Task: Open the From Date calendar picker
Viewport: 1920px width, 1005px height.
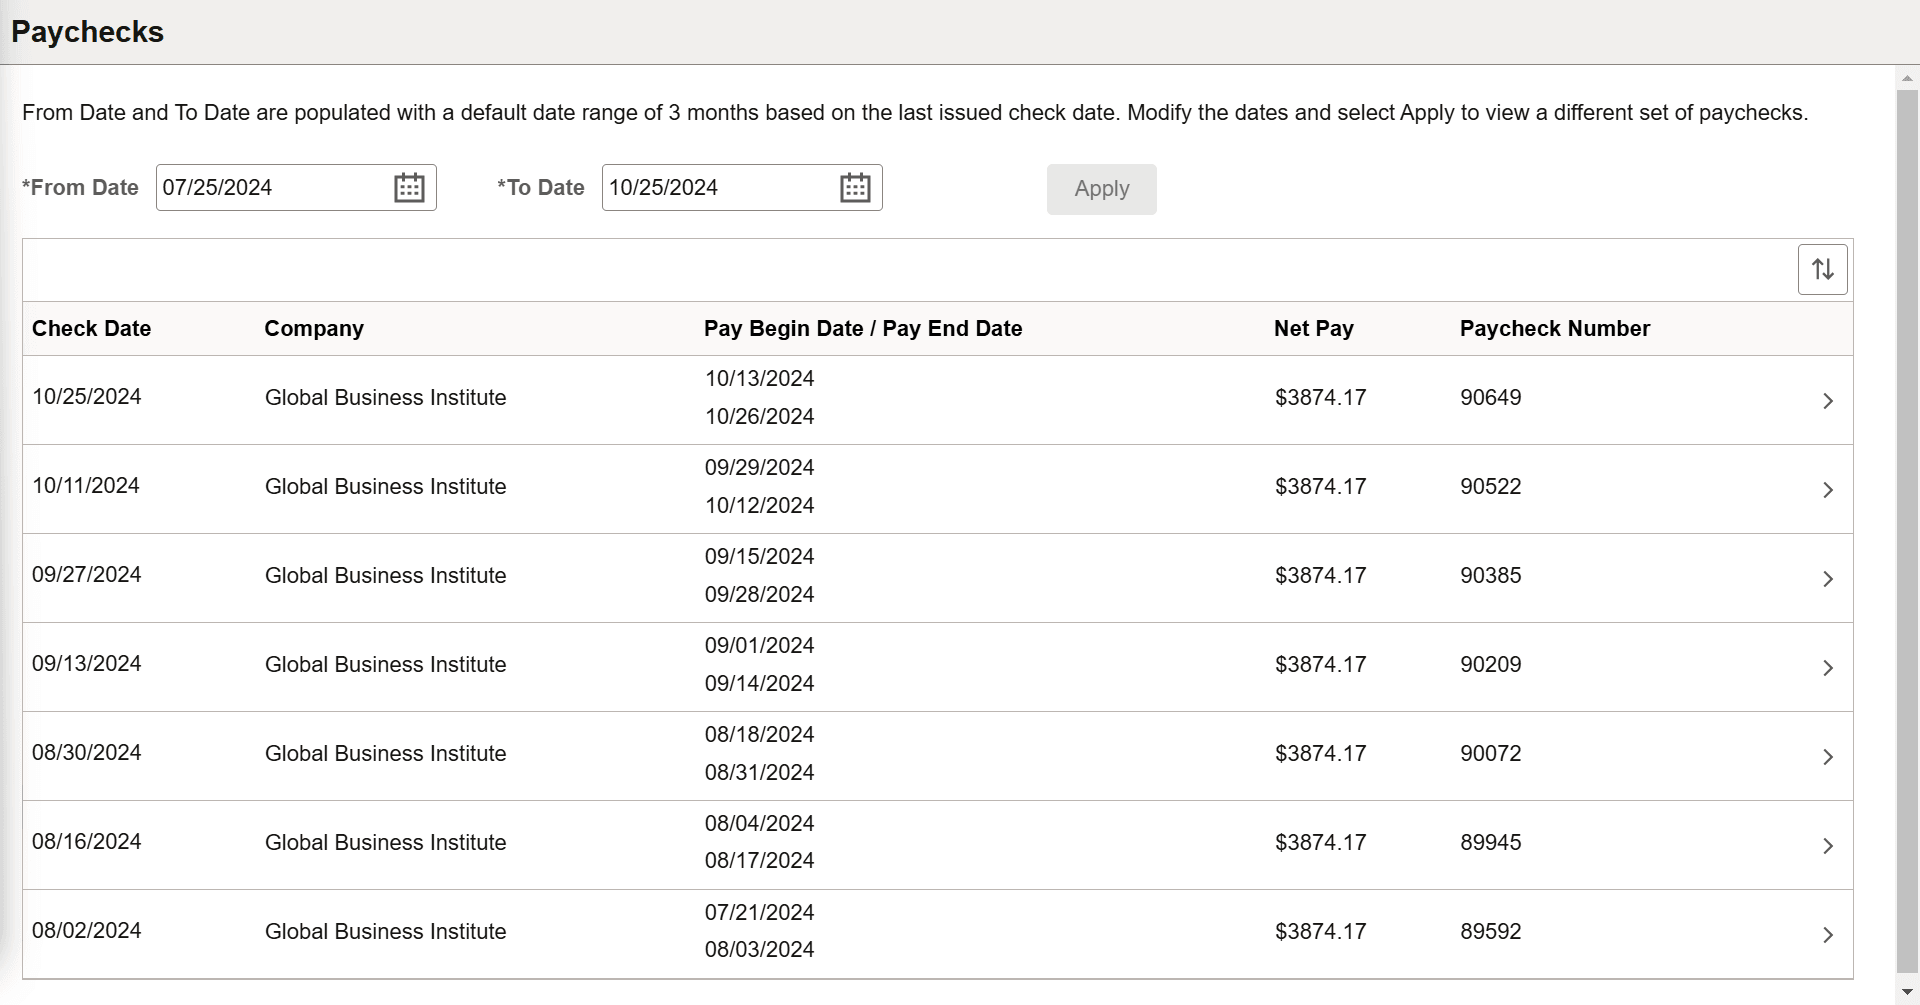Action: [x=409, y=188]
